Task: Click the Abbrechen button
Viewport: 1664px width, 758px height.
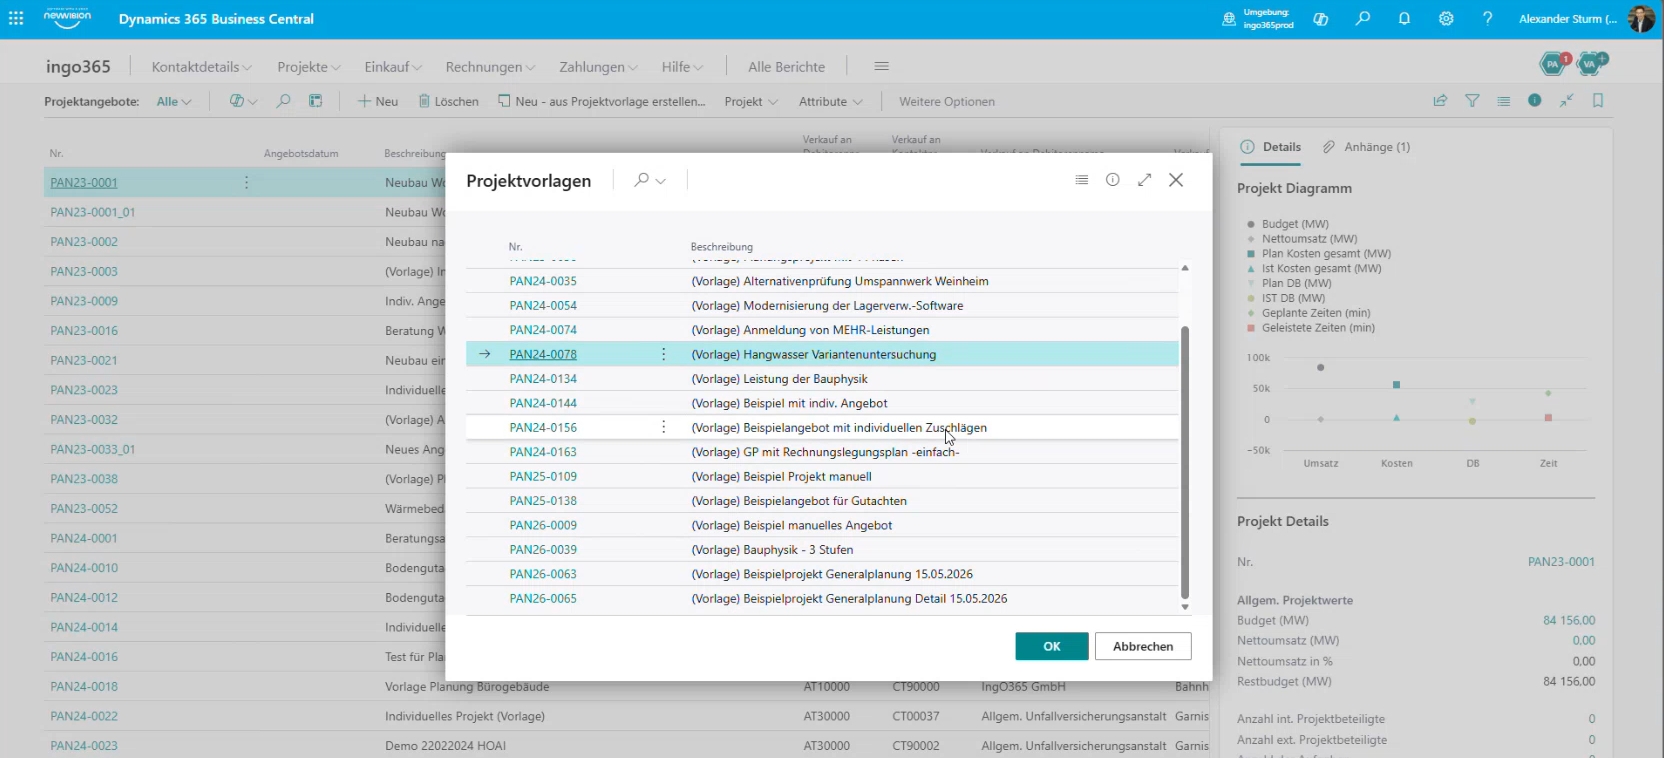Action: click(x=1143, y=646)
